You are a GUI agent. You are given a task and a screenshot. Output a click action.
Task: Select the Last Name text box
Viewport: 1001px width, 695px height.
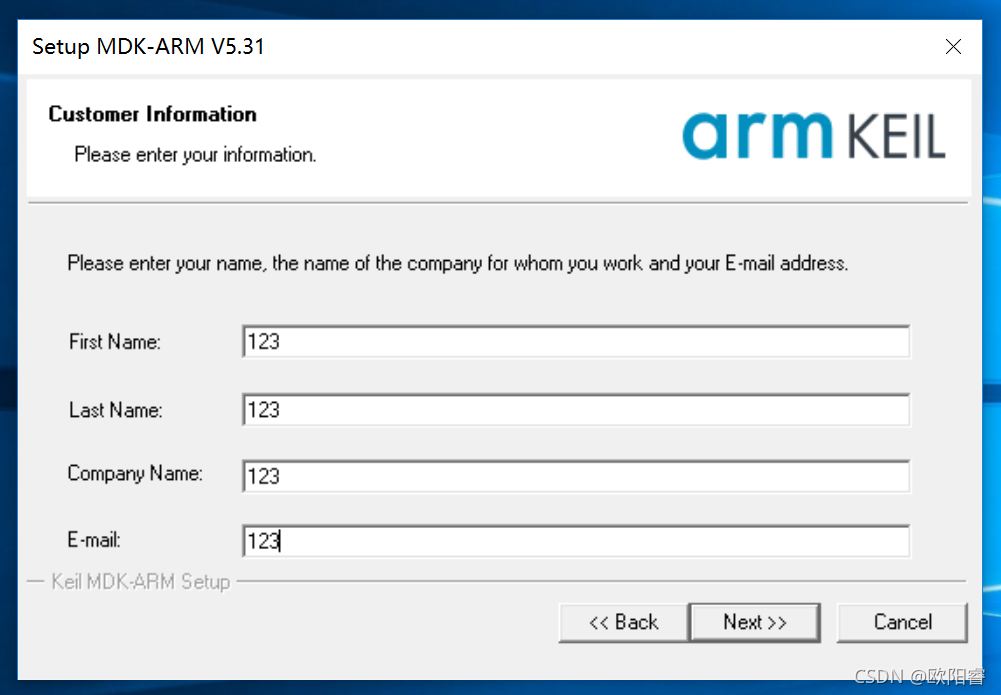point(576,410)
